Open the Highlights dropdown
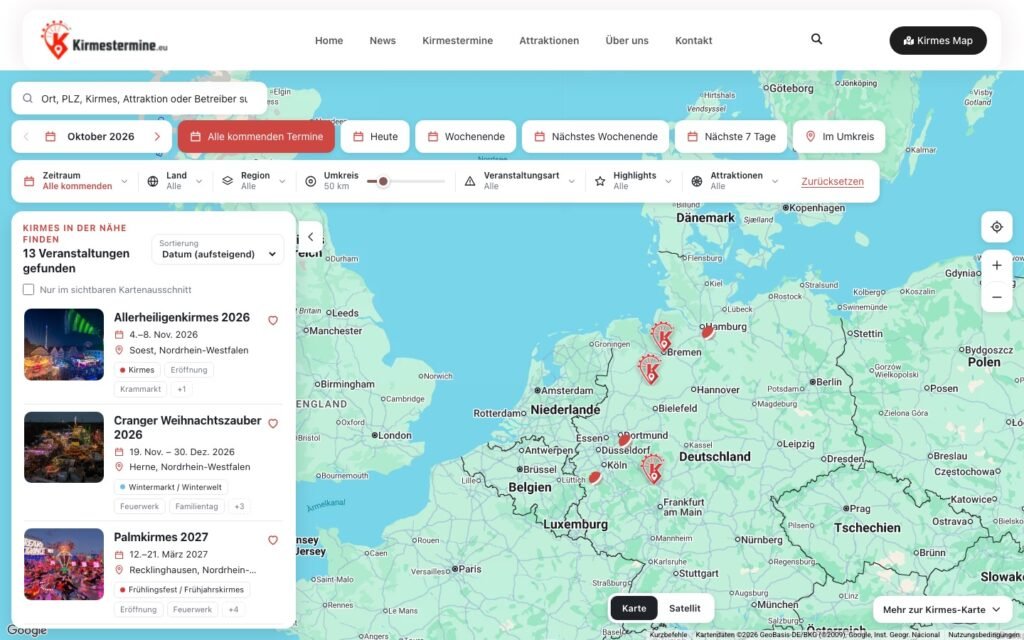This screenshot has width=1024, height=640. [x=633, y=181]
